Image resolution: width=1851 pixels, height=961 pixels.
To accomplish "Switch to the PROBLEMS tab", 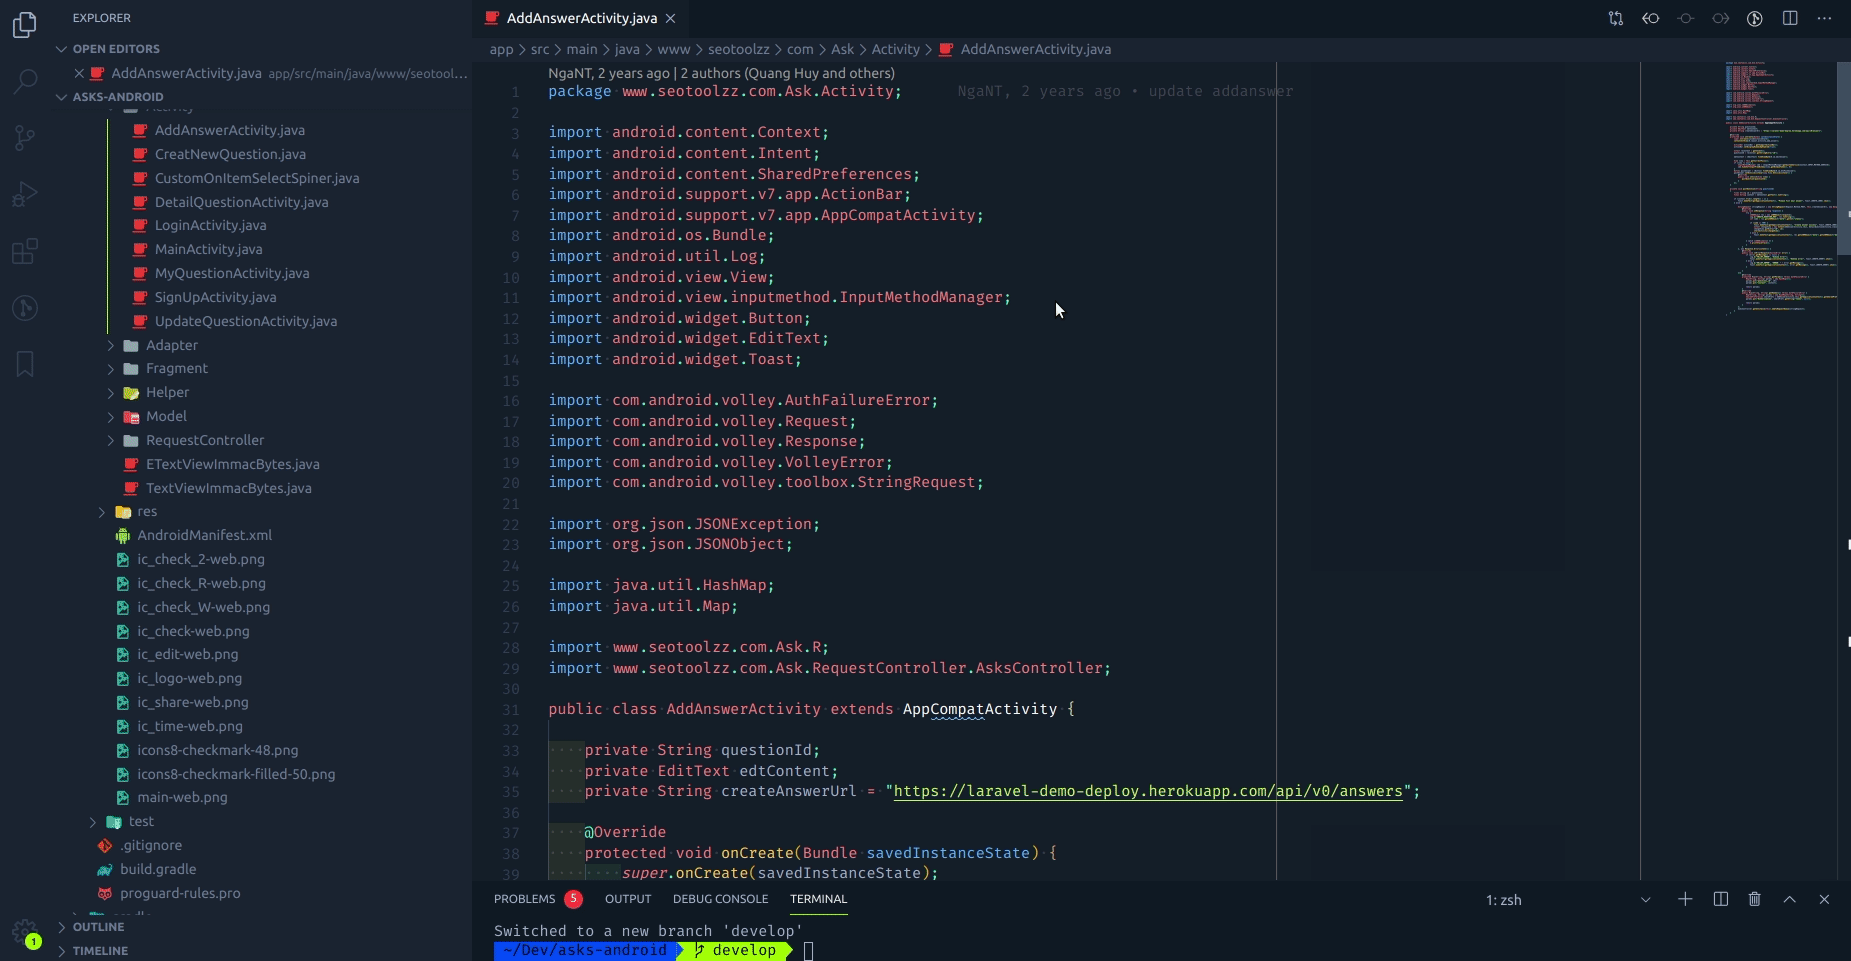I will [524, 899].
